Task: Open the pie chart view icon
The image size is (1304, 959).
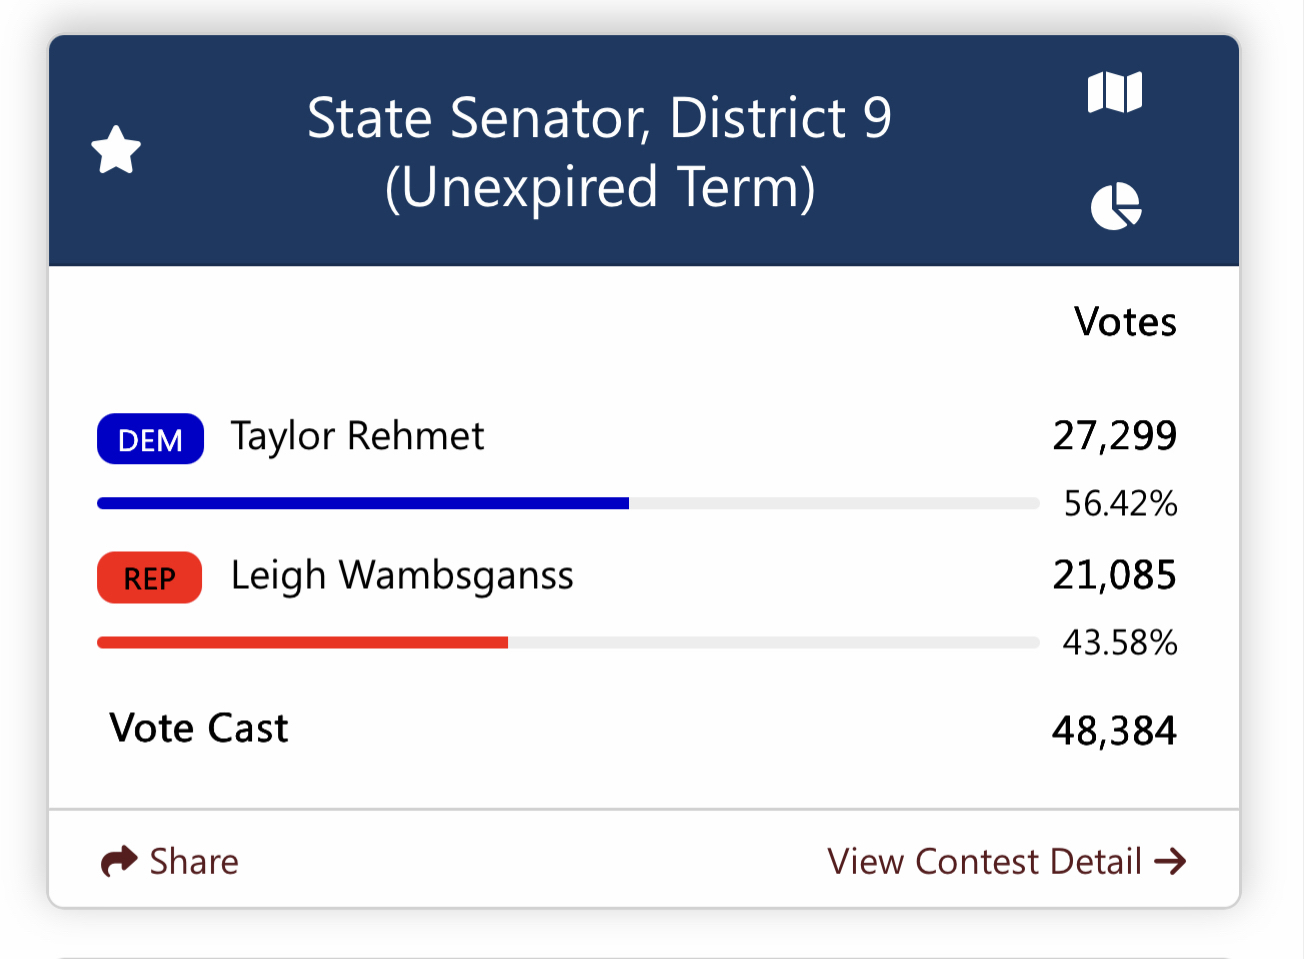Action: [1116, 206]
